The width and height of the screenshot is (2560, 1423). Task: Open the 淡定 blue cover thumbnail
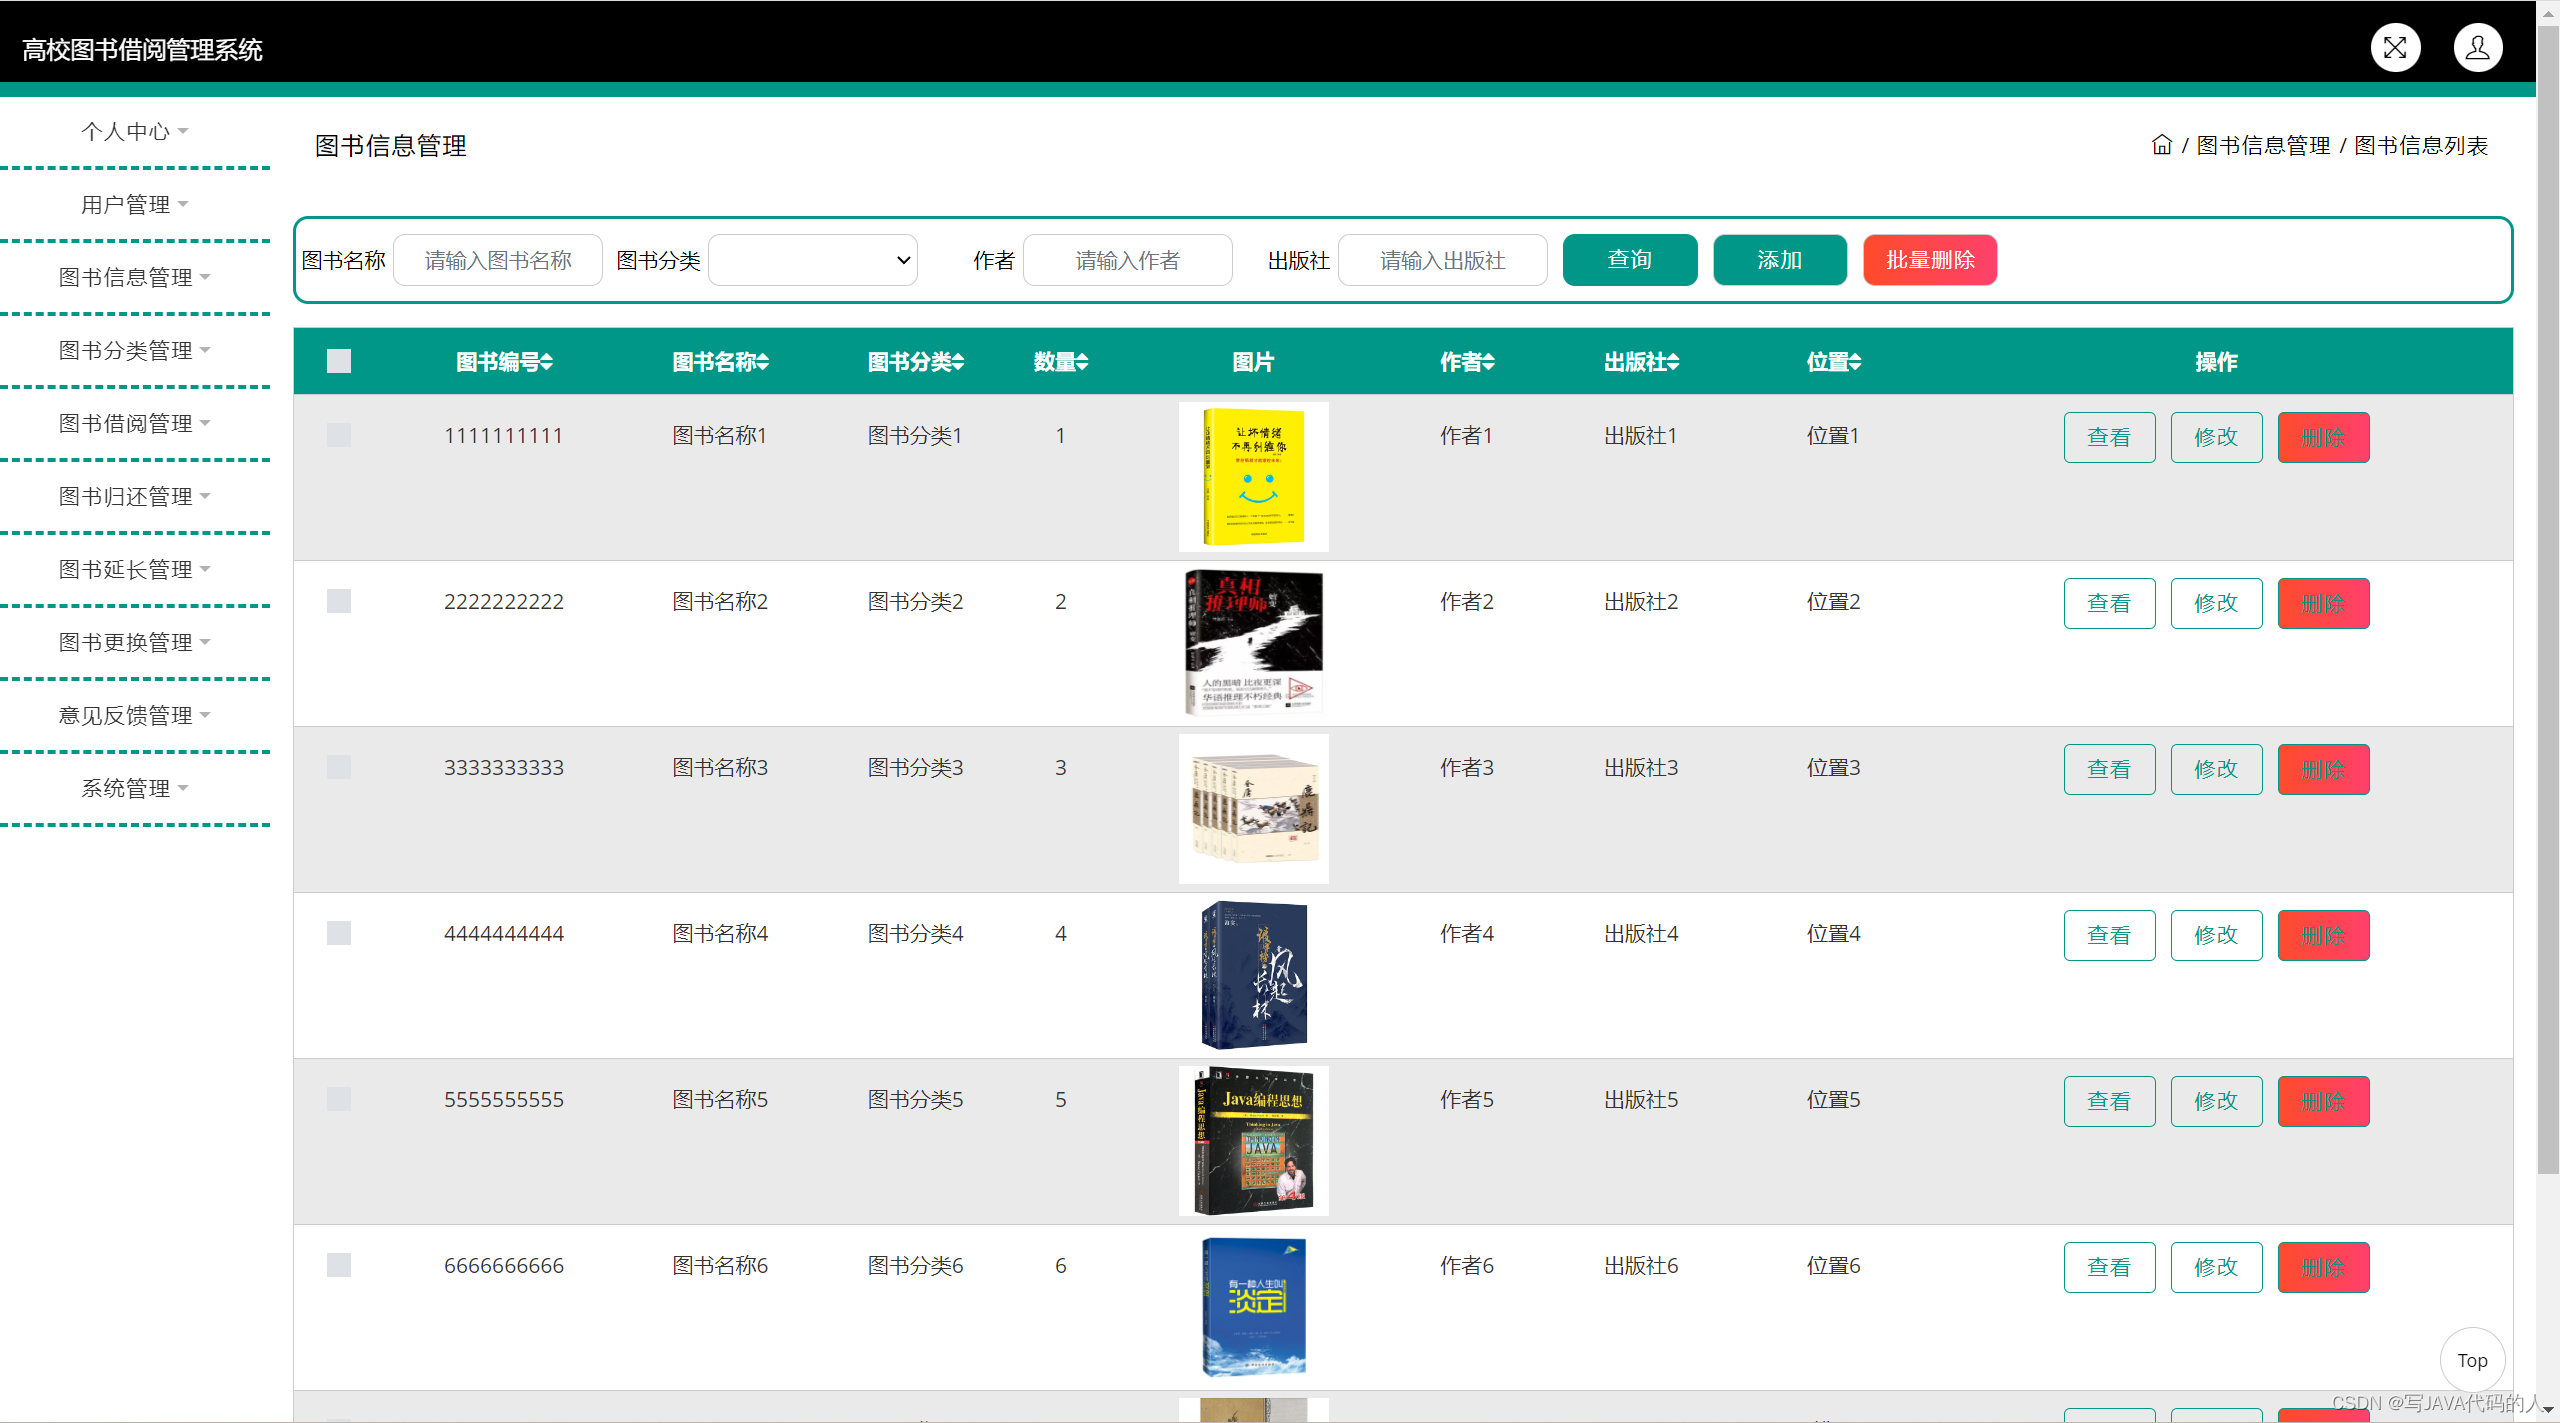[1254, 1307]
